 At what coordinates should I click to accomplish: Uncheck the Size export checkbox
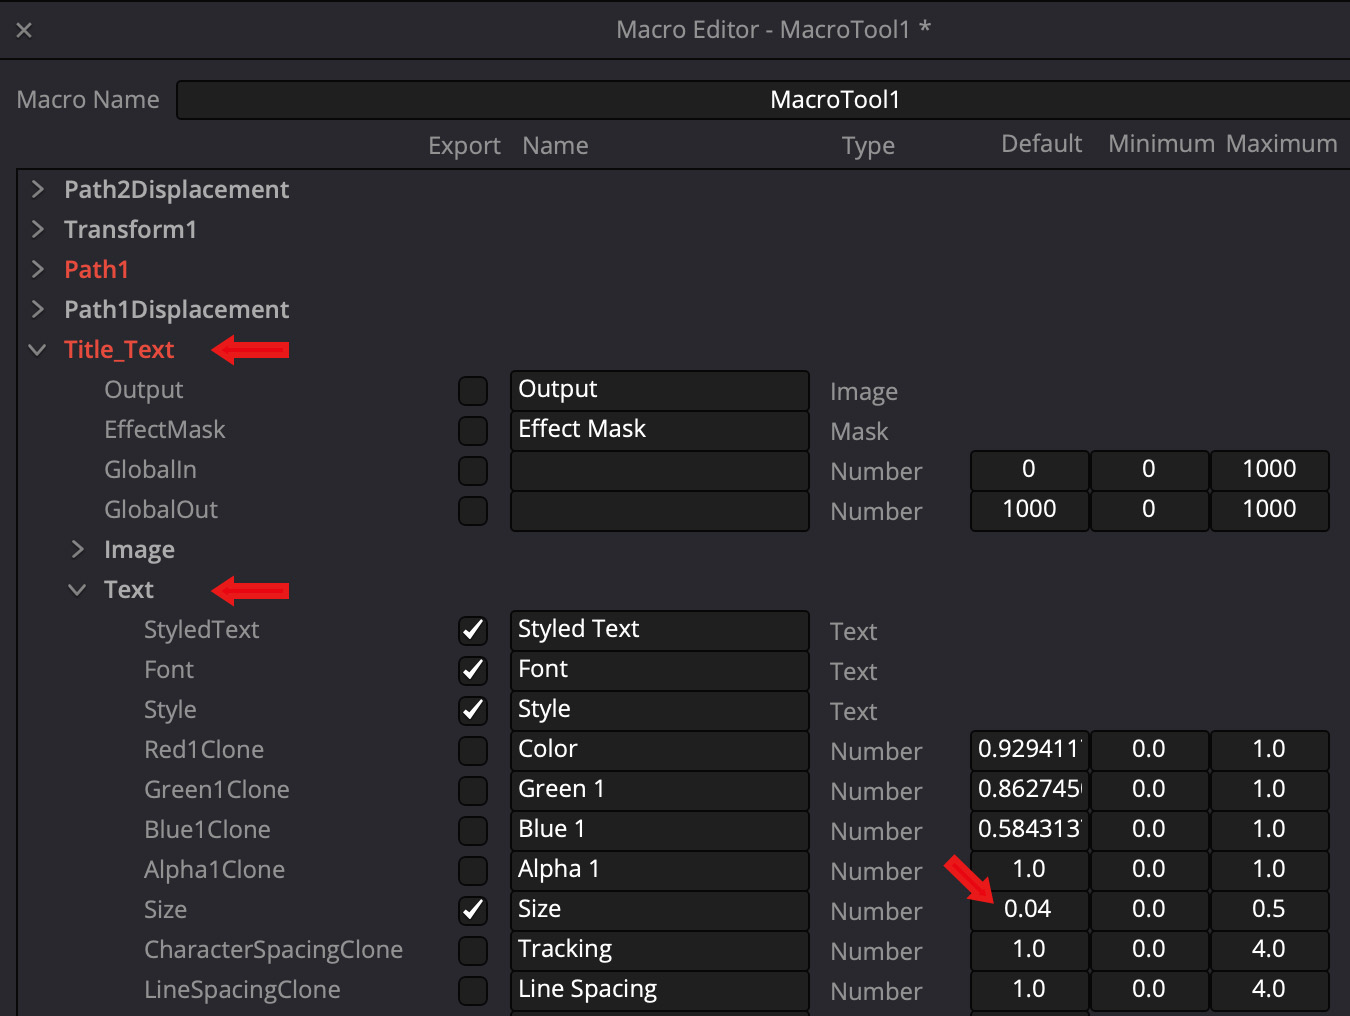[472, 910]
